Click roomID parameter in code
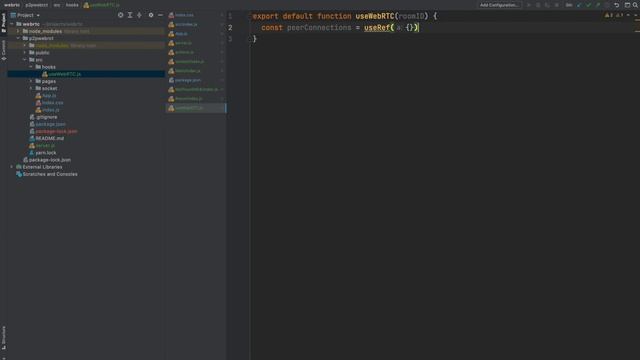This screenshot has height=360, width=640. (411, 16)
